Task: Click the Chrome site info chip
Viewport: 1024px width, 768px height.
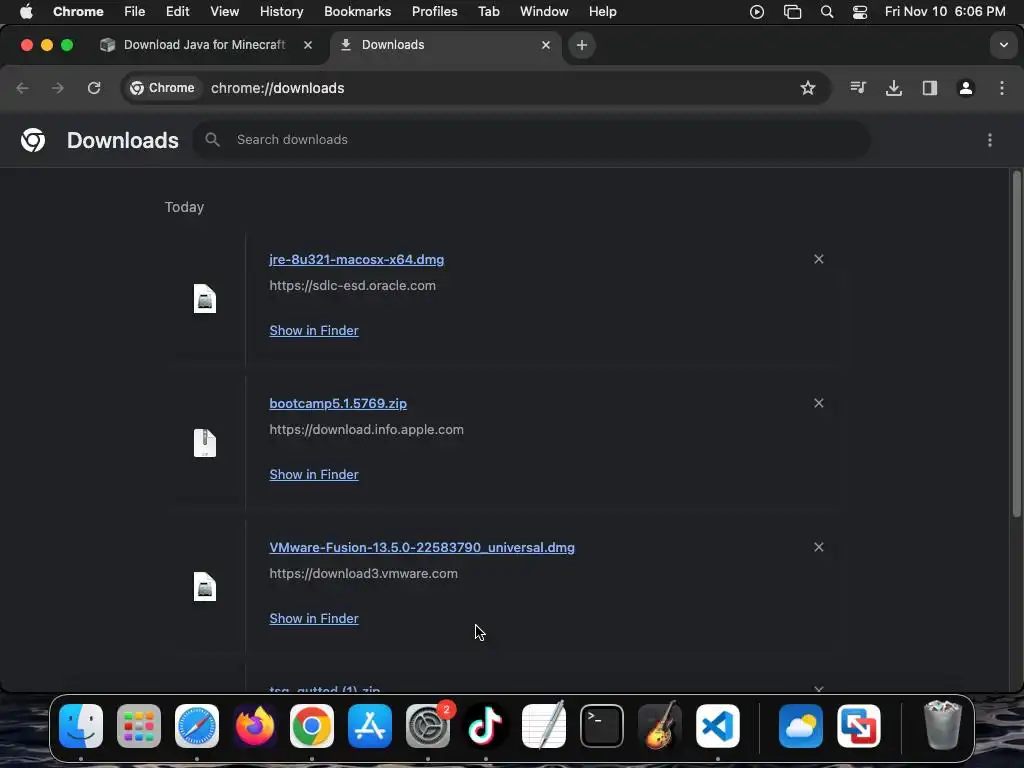Action: (x=162, y=88)
